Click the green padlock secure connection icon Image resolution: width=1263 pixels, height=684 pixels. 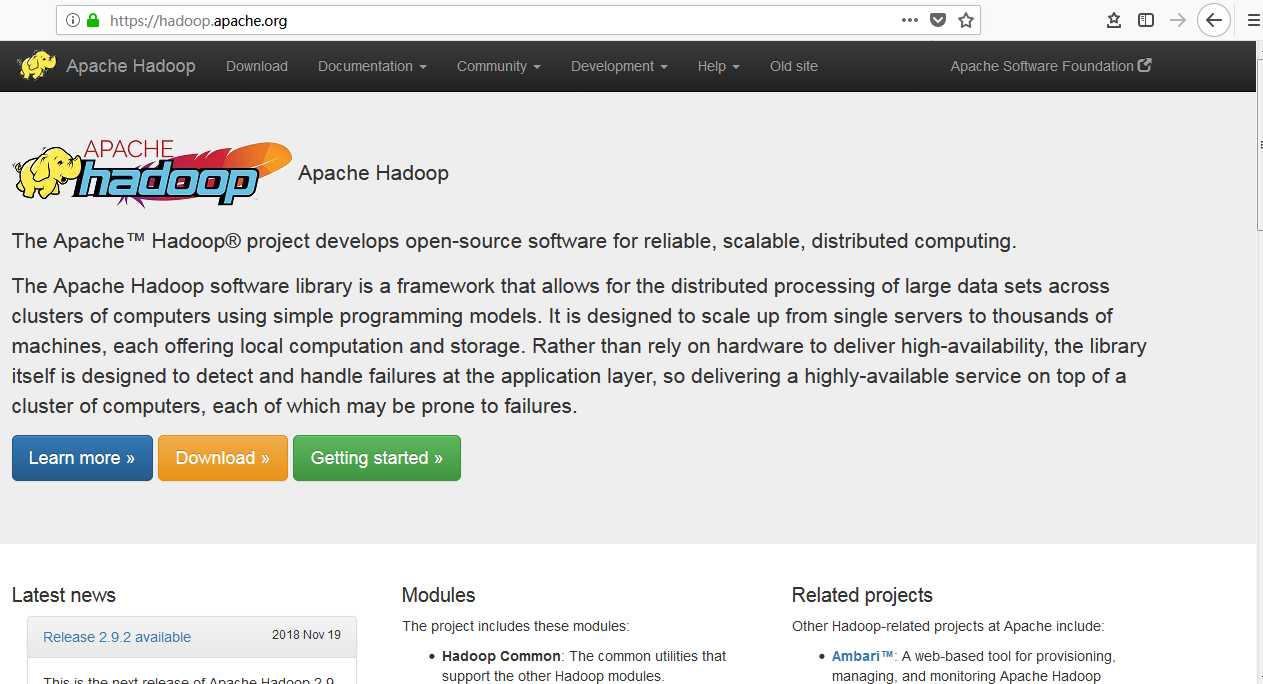93,20
